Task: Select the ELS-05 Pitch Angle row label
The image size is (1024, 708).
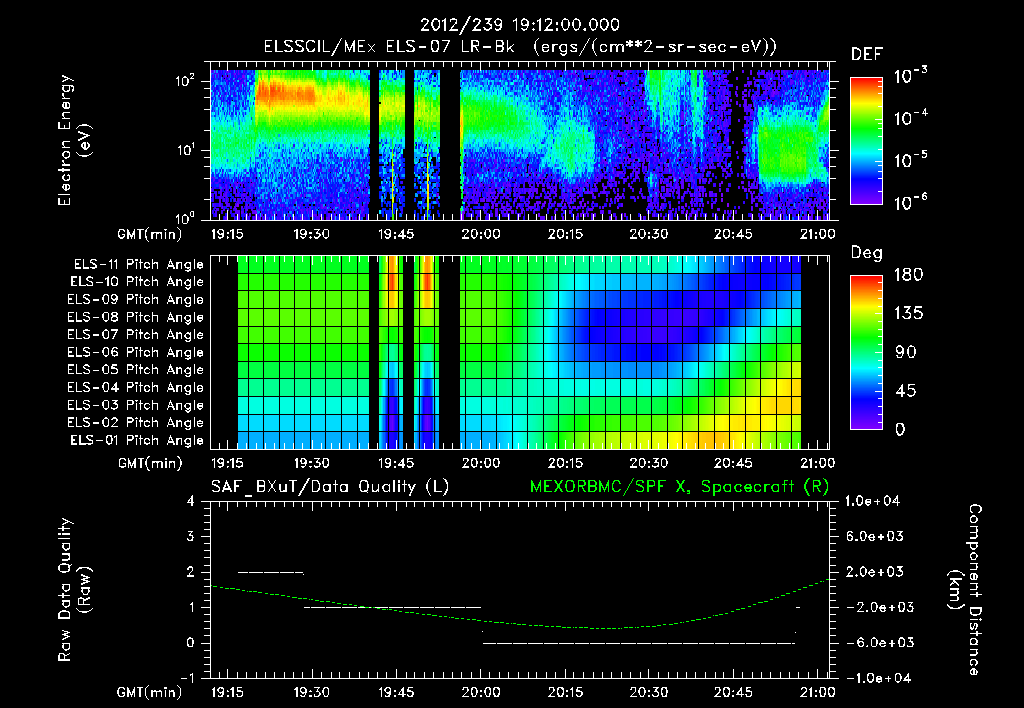Action: pyautogui.click(x=136, y=370)
